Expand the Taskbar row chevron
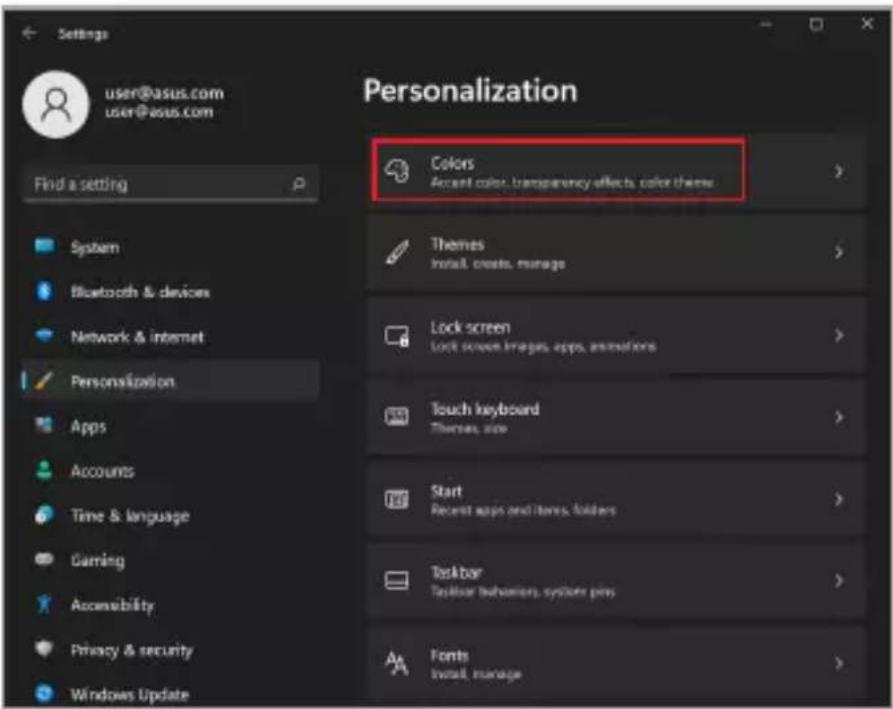The image size is (893, 709). click(x=838, y=581)
